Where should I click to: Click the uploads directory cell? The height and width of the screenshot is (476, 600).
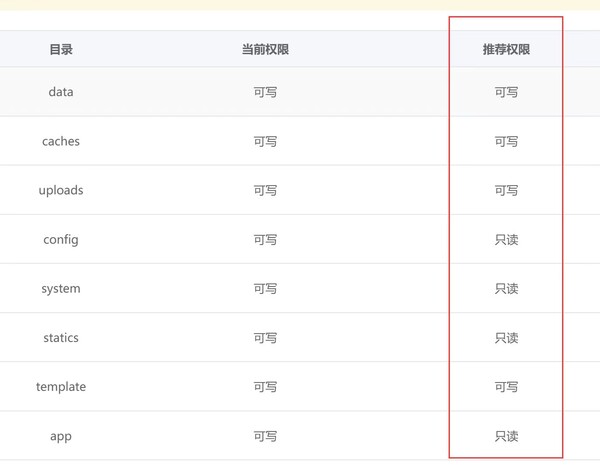point(61,190)
